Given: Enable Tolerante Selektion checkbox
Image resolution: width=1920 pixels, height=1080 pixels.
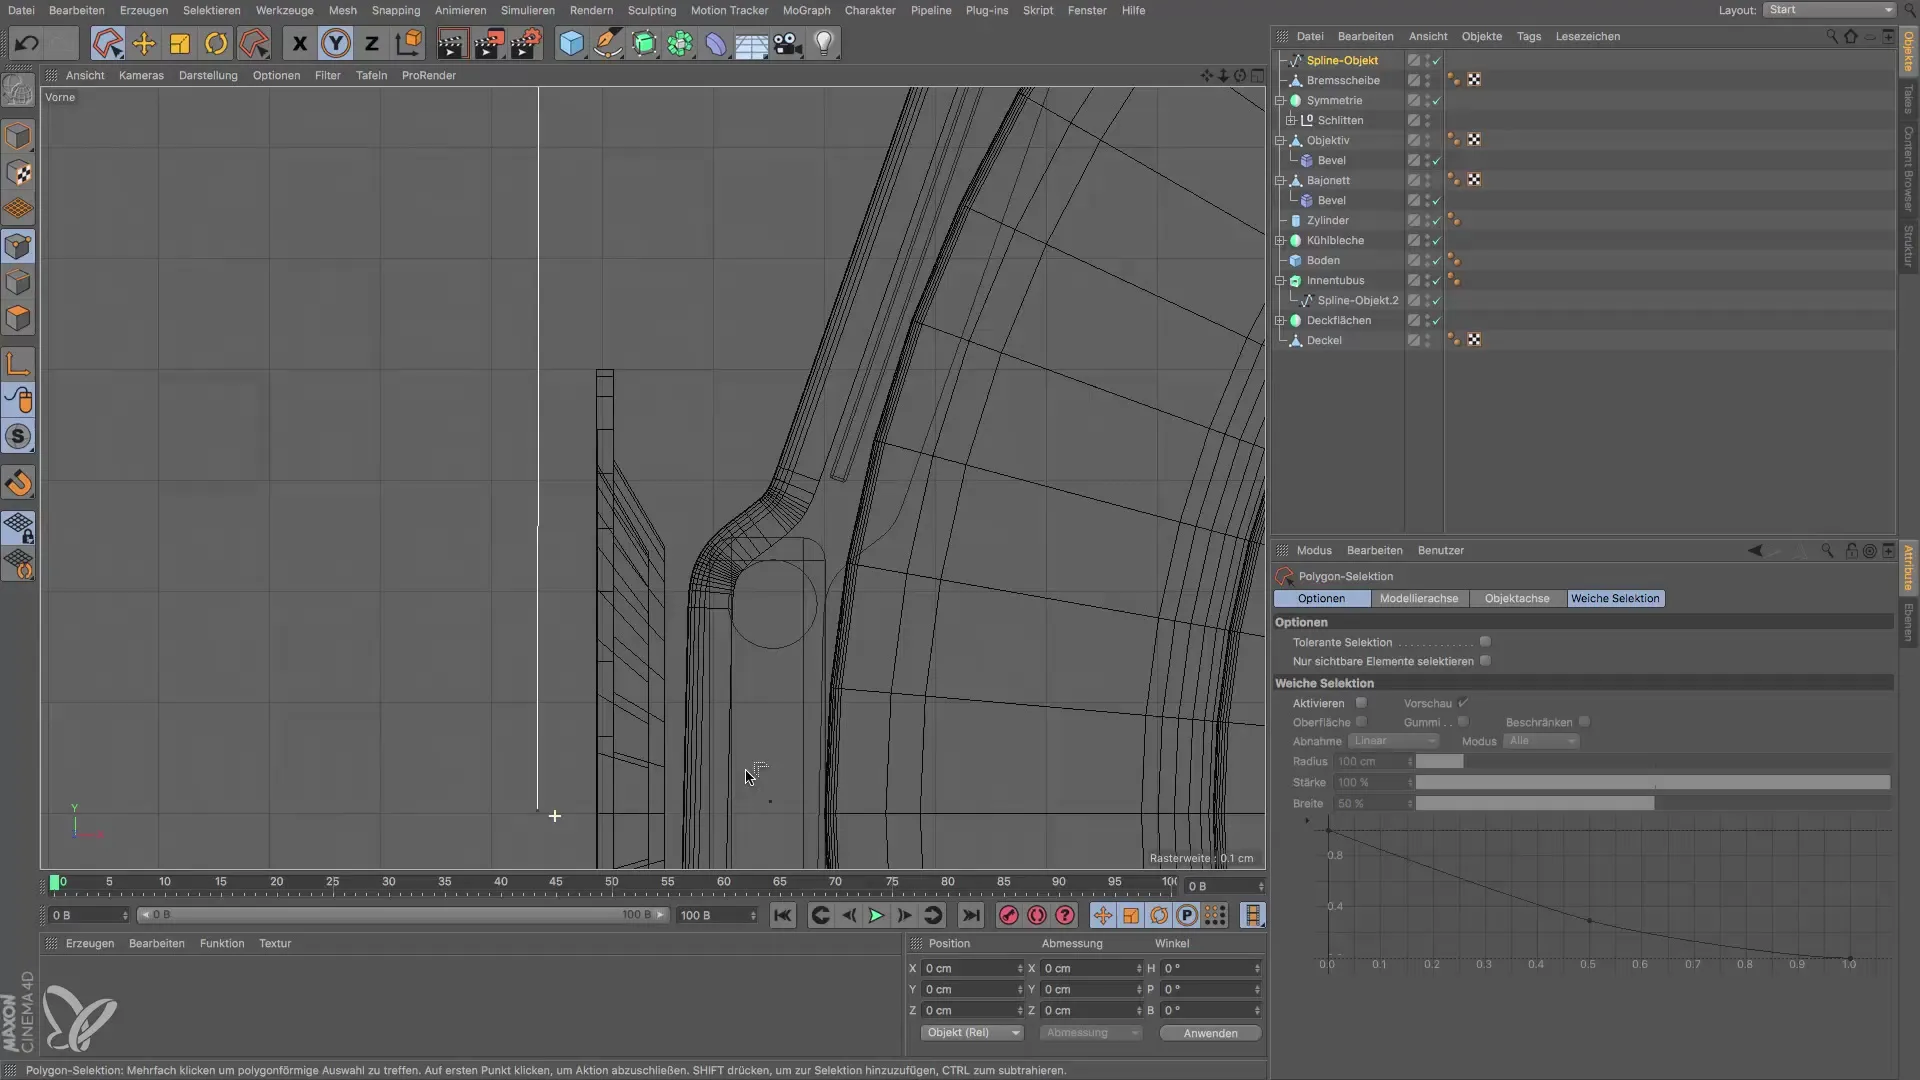Looking at the screenshot, I should 1485,642.
